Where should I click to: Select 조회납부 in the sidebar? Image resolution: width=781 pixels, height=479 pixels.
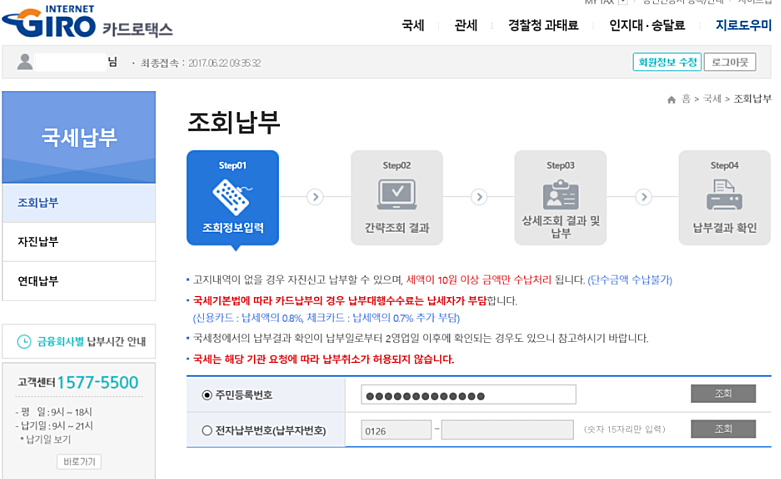point(79,203)
